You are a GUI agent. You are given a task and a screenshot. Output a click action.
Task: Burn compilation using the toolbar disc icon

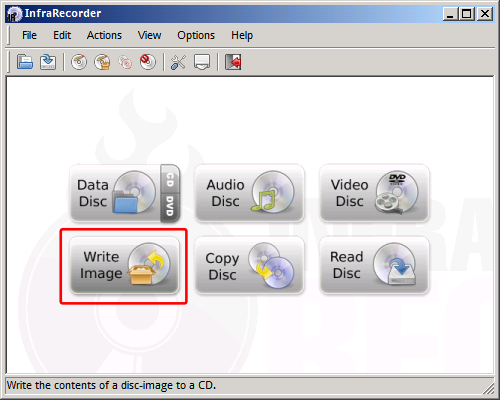click(79, 62)
